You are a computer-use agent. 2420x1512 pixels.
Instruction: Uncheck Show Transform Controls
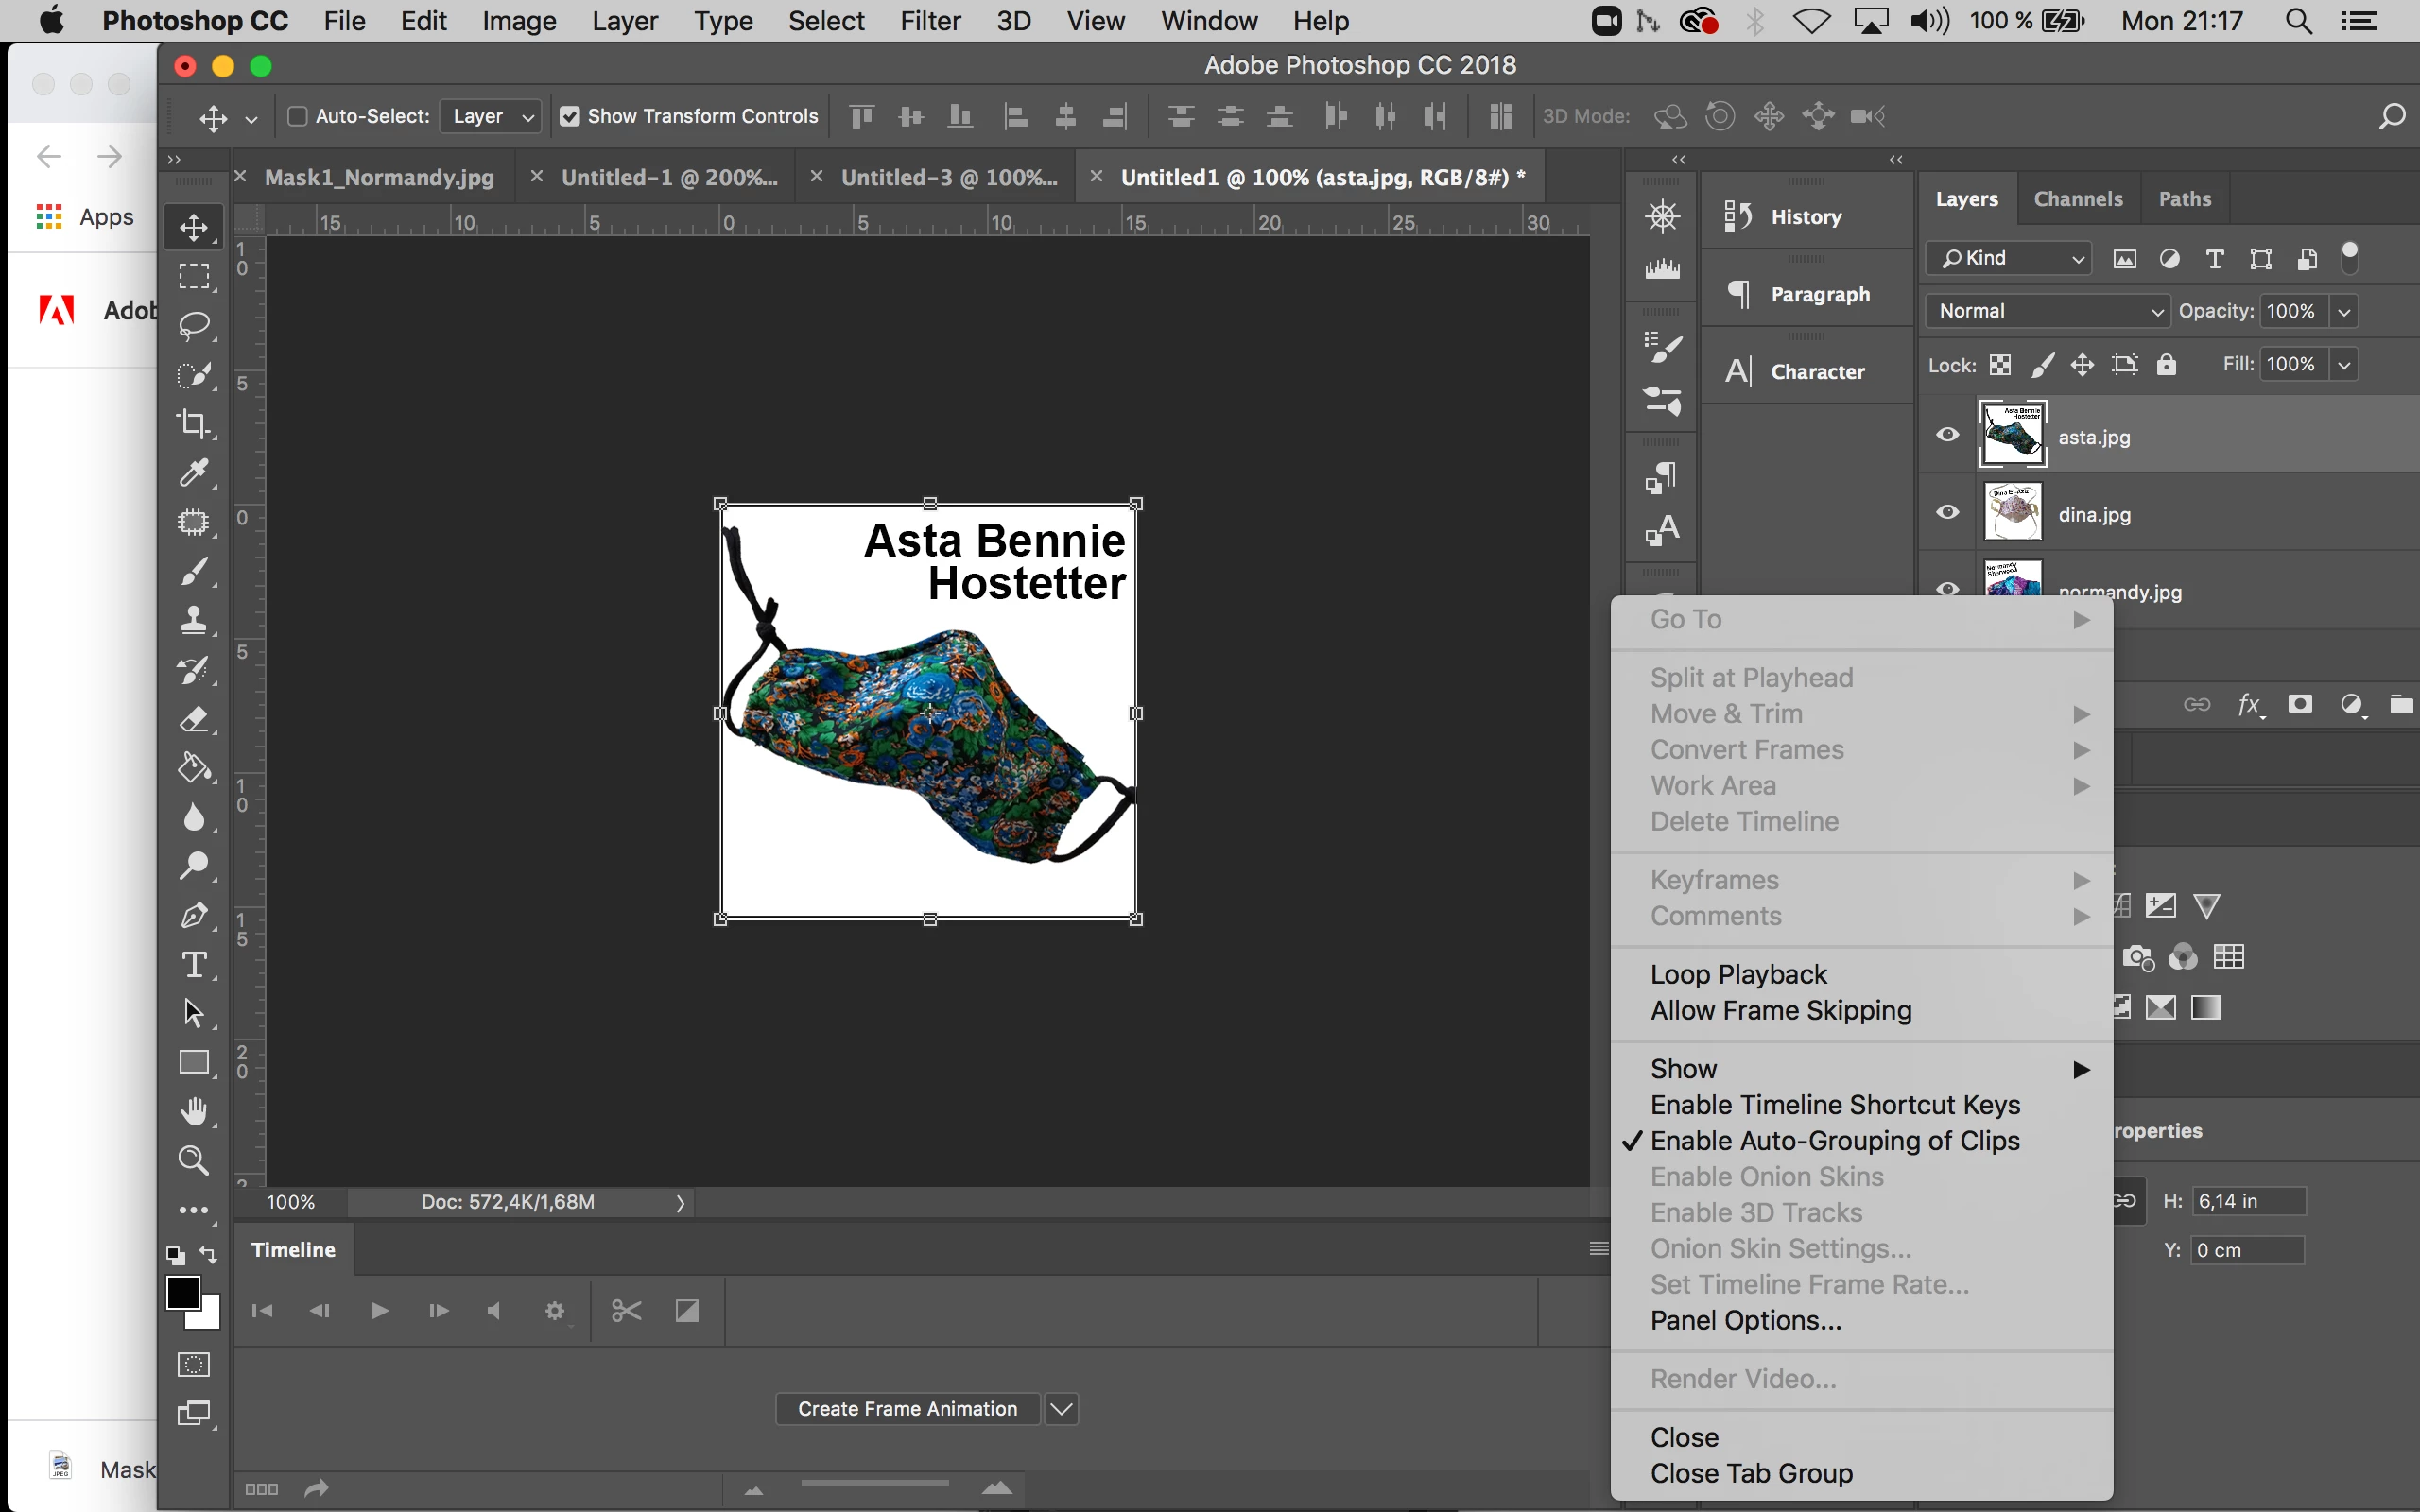click(570, 116)
